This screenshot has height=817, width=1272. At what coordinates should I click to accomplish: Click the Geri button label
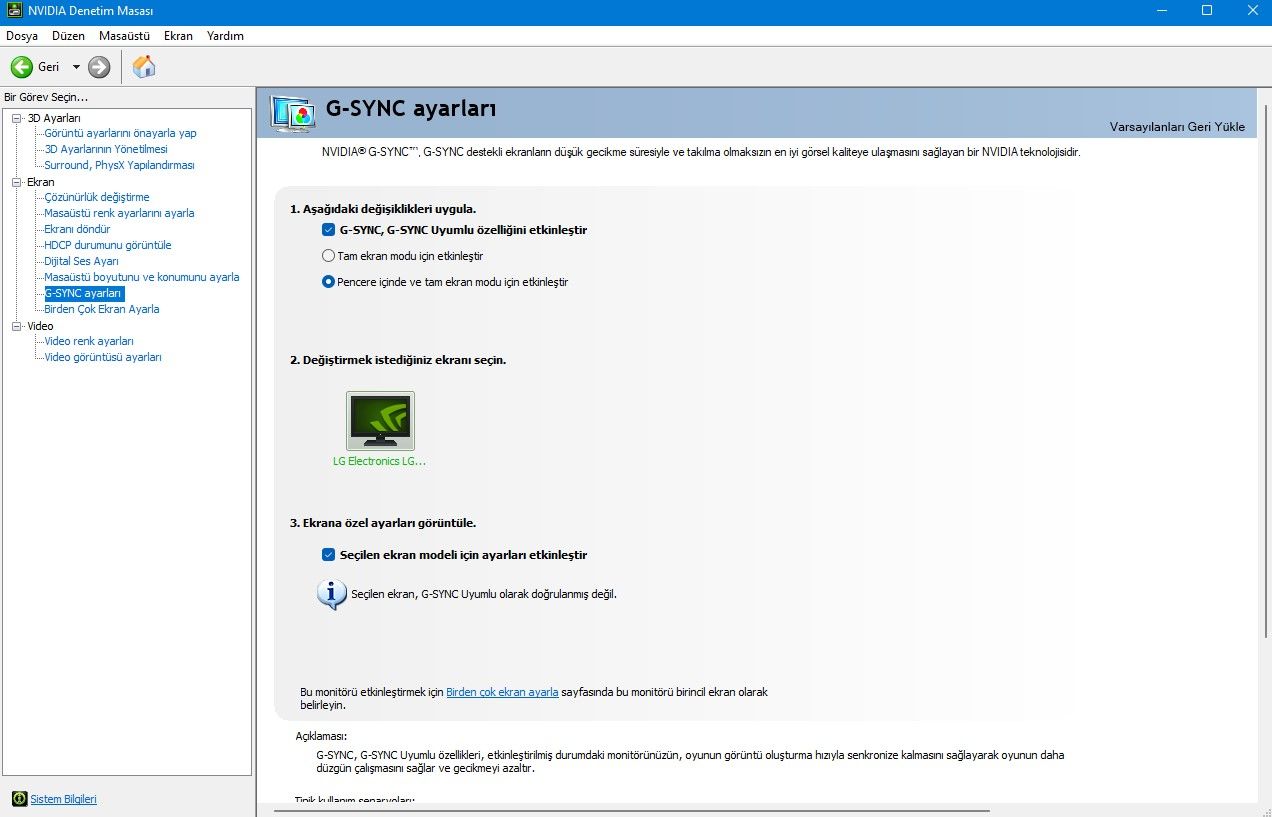coord(49,67)
